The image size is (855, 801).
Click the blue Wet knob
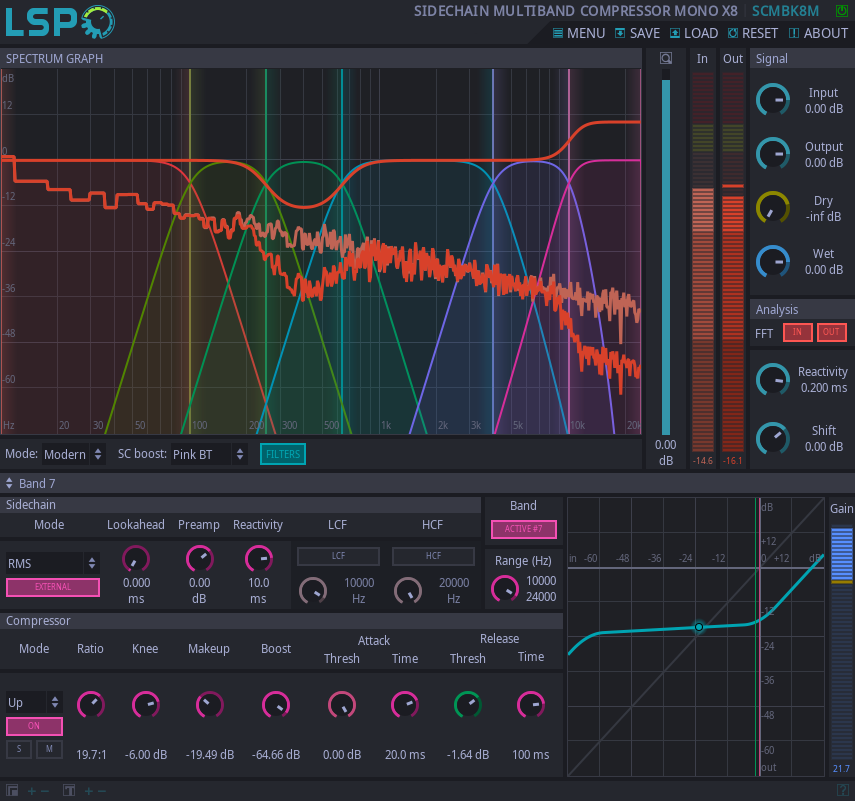(x=773, y=261)
